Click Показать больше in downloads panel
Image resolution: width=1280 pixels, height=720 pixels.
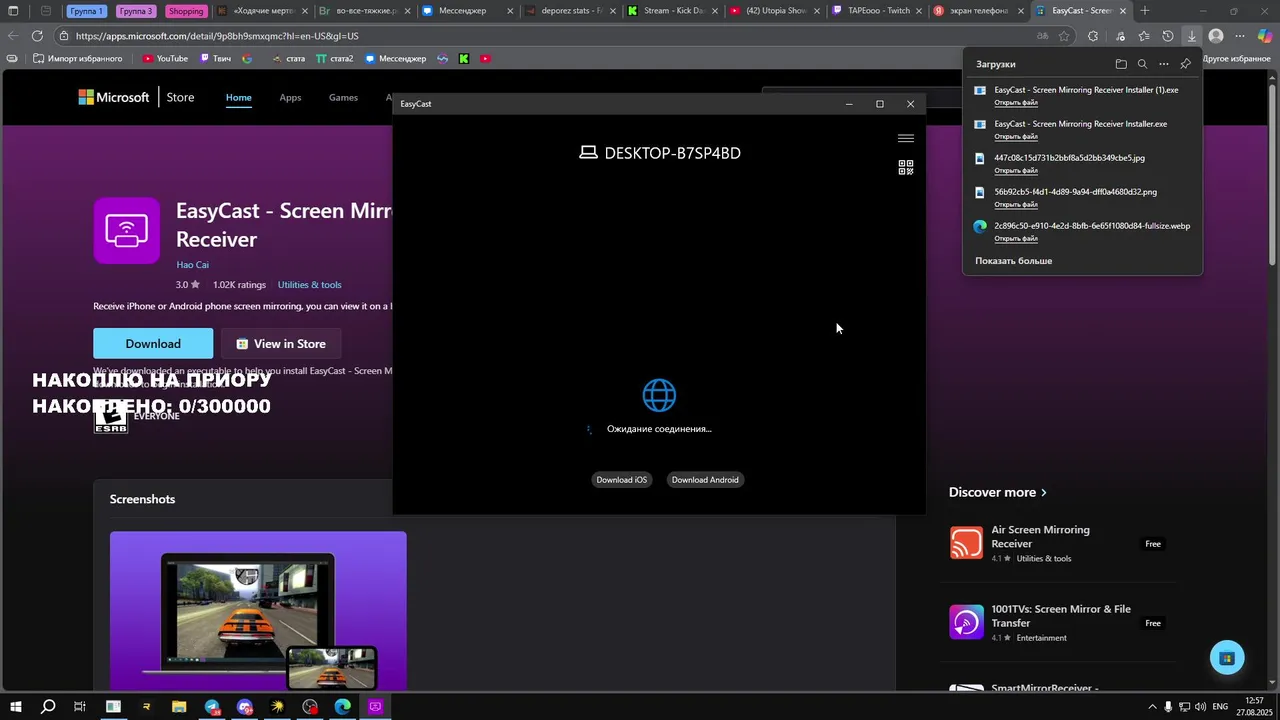point(1014,261)
